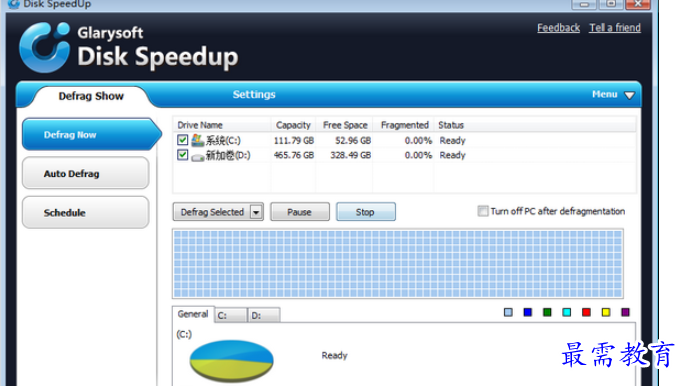The width and height of the screenshot is (683, 386).
Task: Click the 52.96 GB free space value
Action: coord(353,141)
